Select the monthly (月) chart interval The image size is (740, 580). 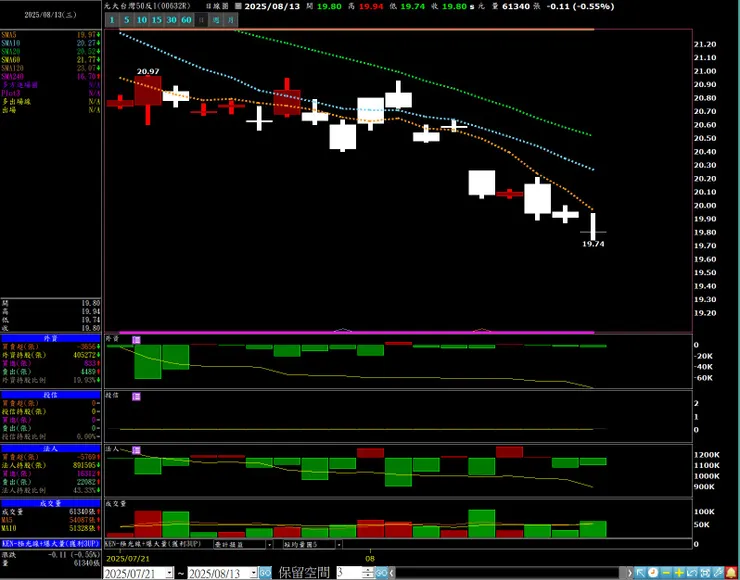tap(231, 20)
